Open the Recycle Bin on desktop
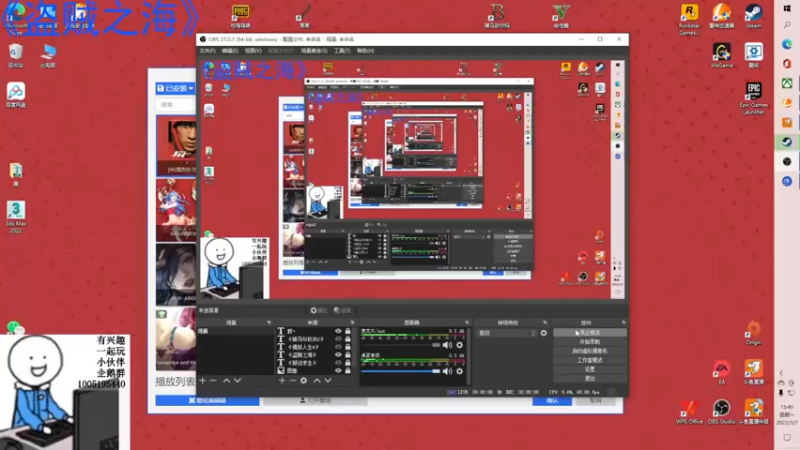The width and height of the screenshot is (800, 450). click(16, 55)
